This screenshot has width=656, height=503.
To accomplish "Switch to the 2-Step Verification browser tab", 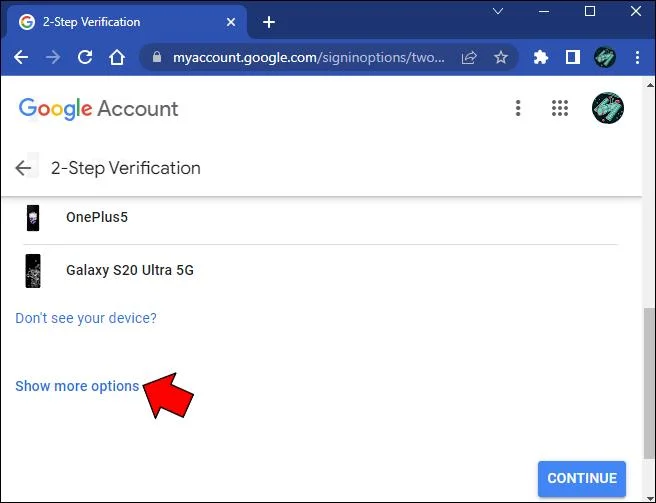I will [x=126, y=22].
